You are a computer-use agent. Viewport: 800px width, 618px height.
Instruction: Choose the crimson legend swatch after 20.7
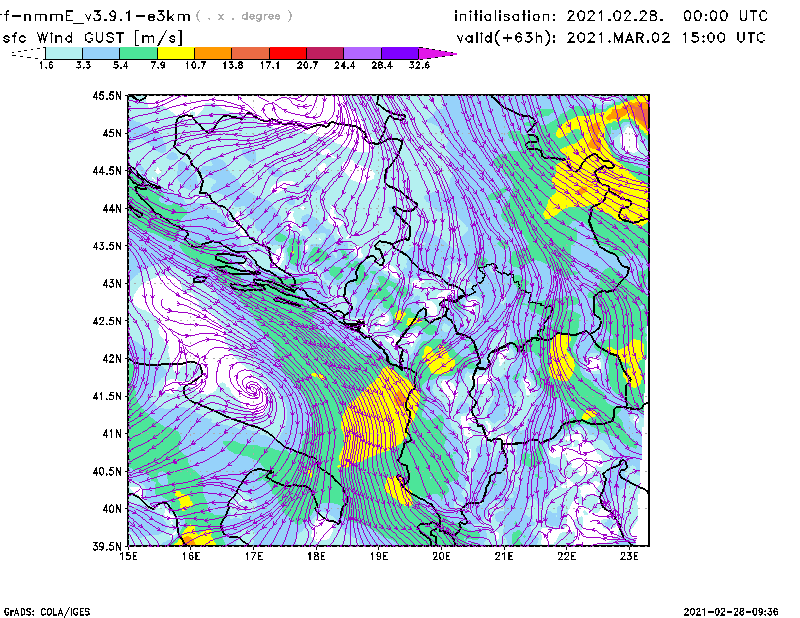[x=325, y=53]
